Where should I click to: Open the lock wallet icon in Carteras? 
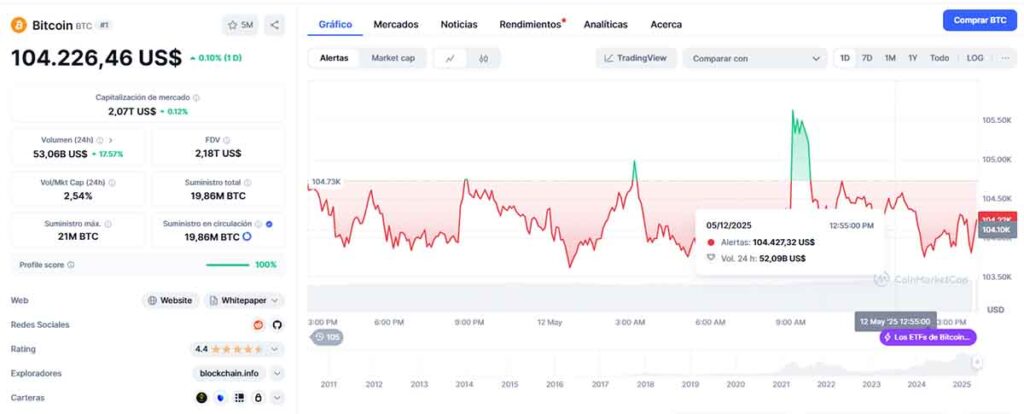[259, 397]
